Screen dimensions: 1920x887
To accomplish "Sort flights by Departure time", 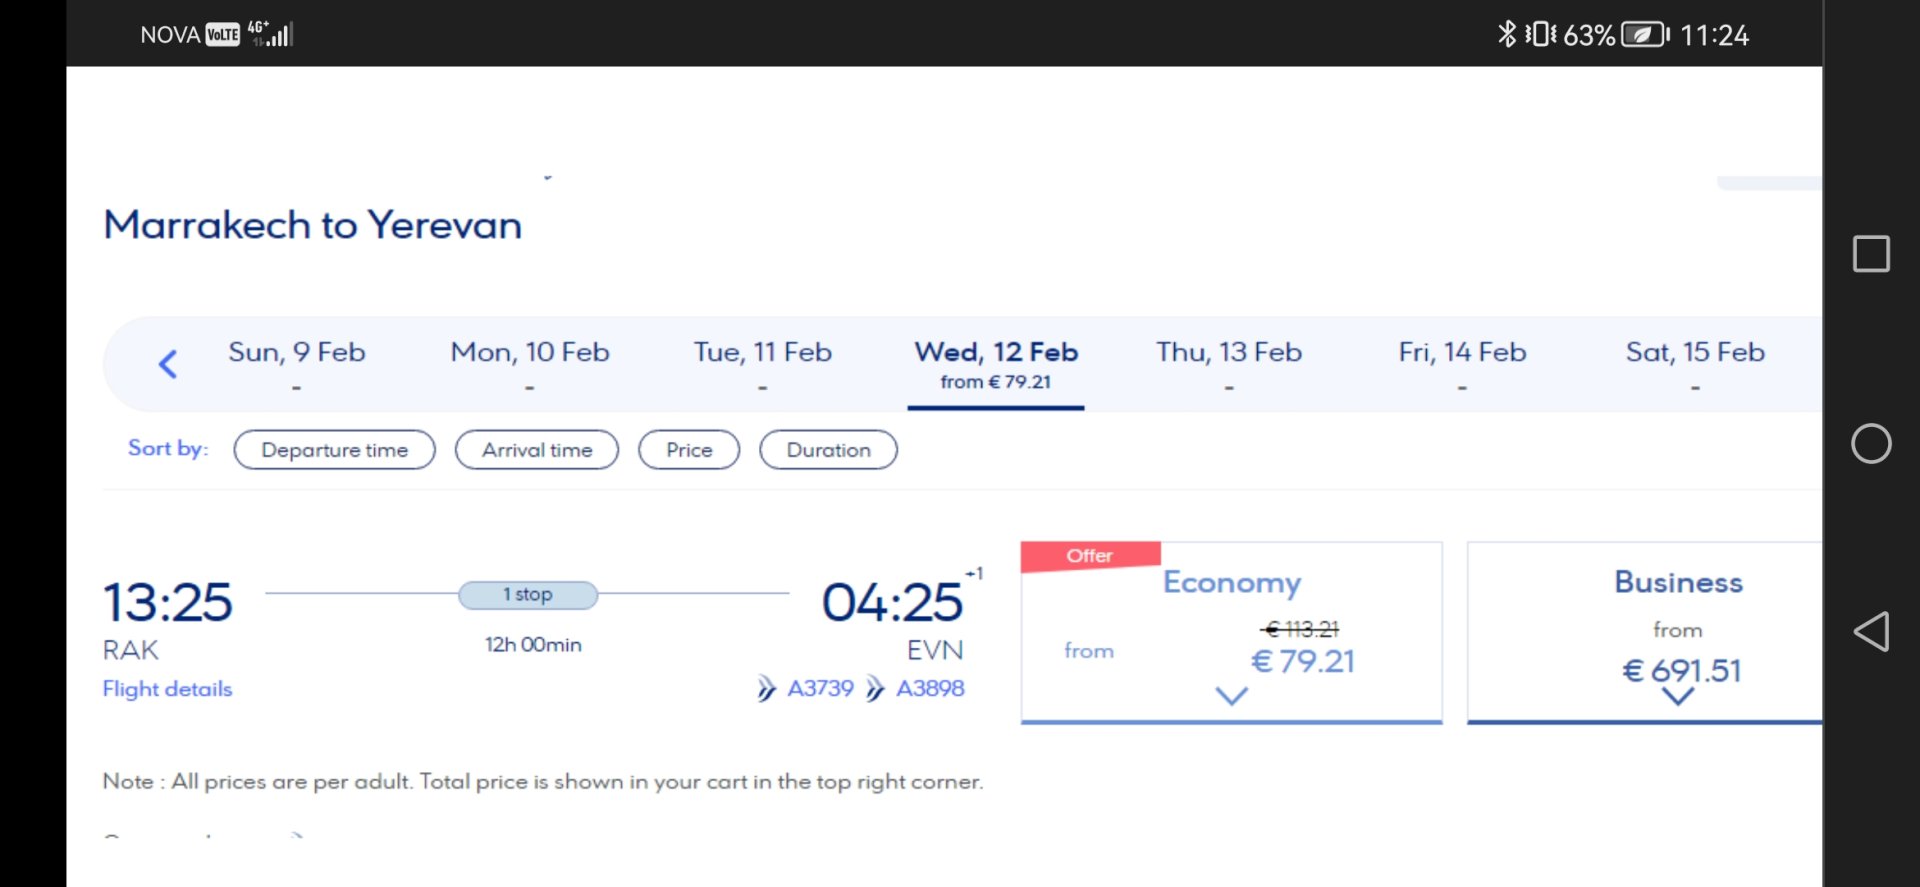I will pos(335,450).
